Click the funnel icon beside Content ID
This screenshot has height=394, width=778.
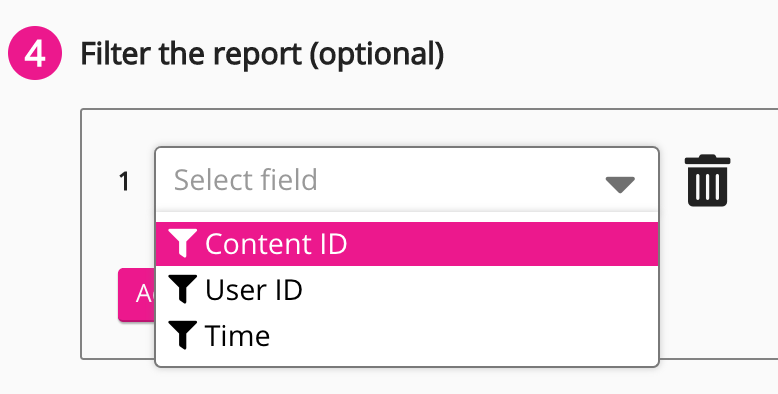tap(183, 243)
